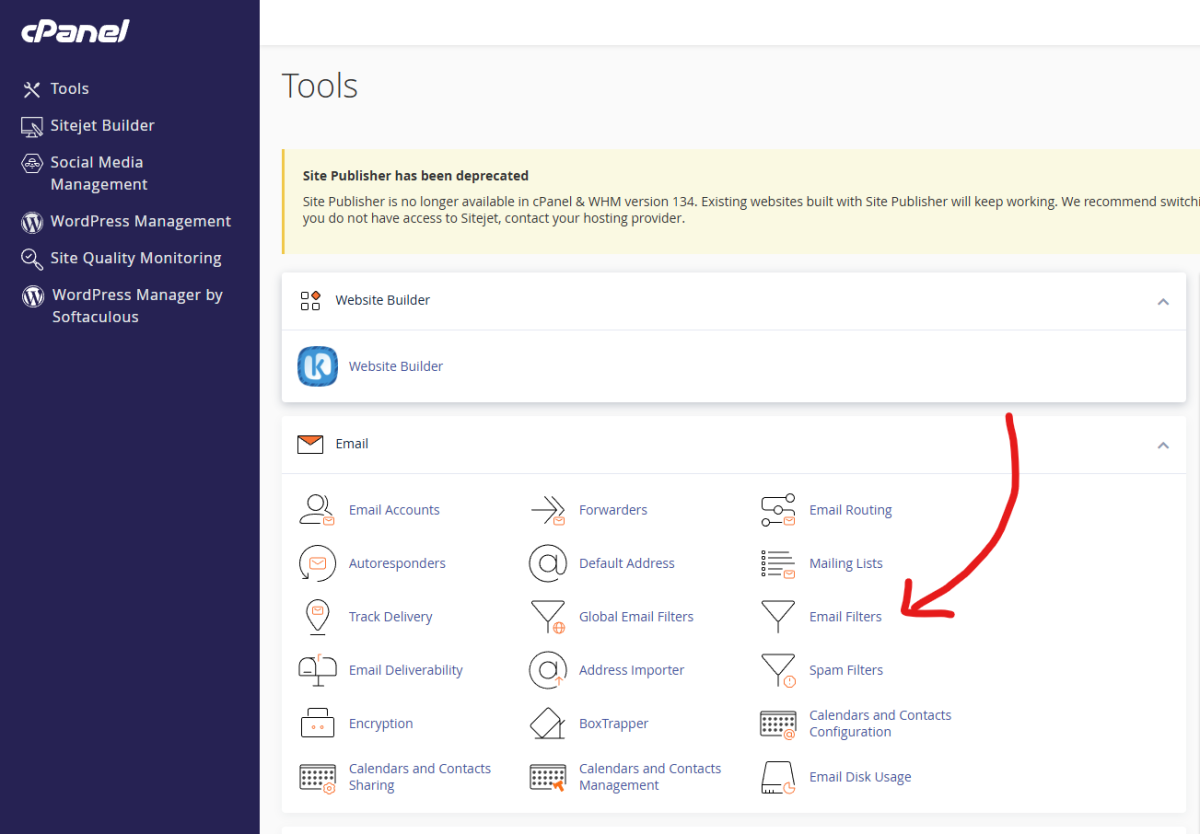Click the Mailing Lists link
1200x834 pixels.
pos(846,563)
